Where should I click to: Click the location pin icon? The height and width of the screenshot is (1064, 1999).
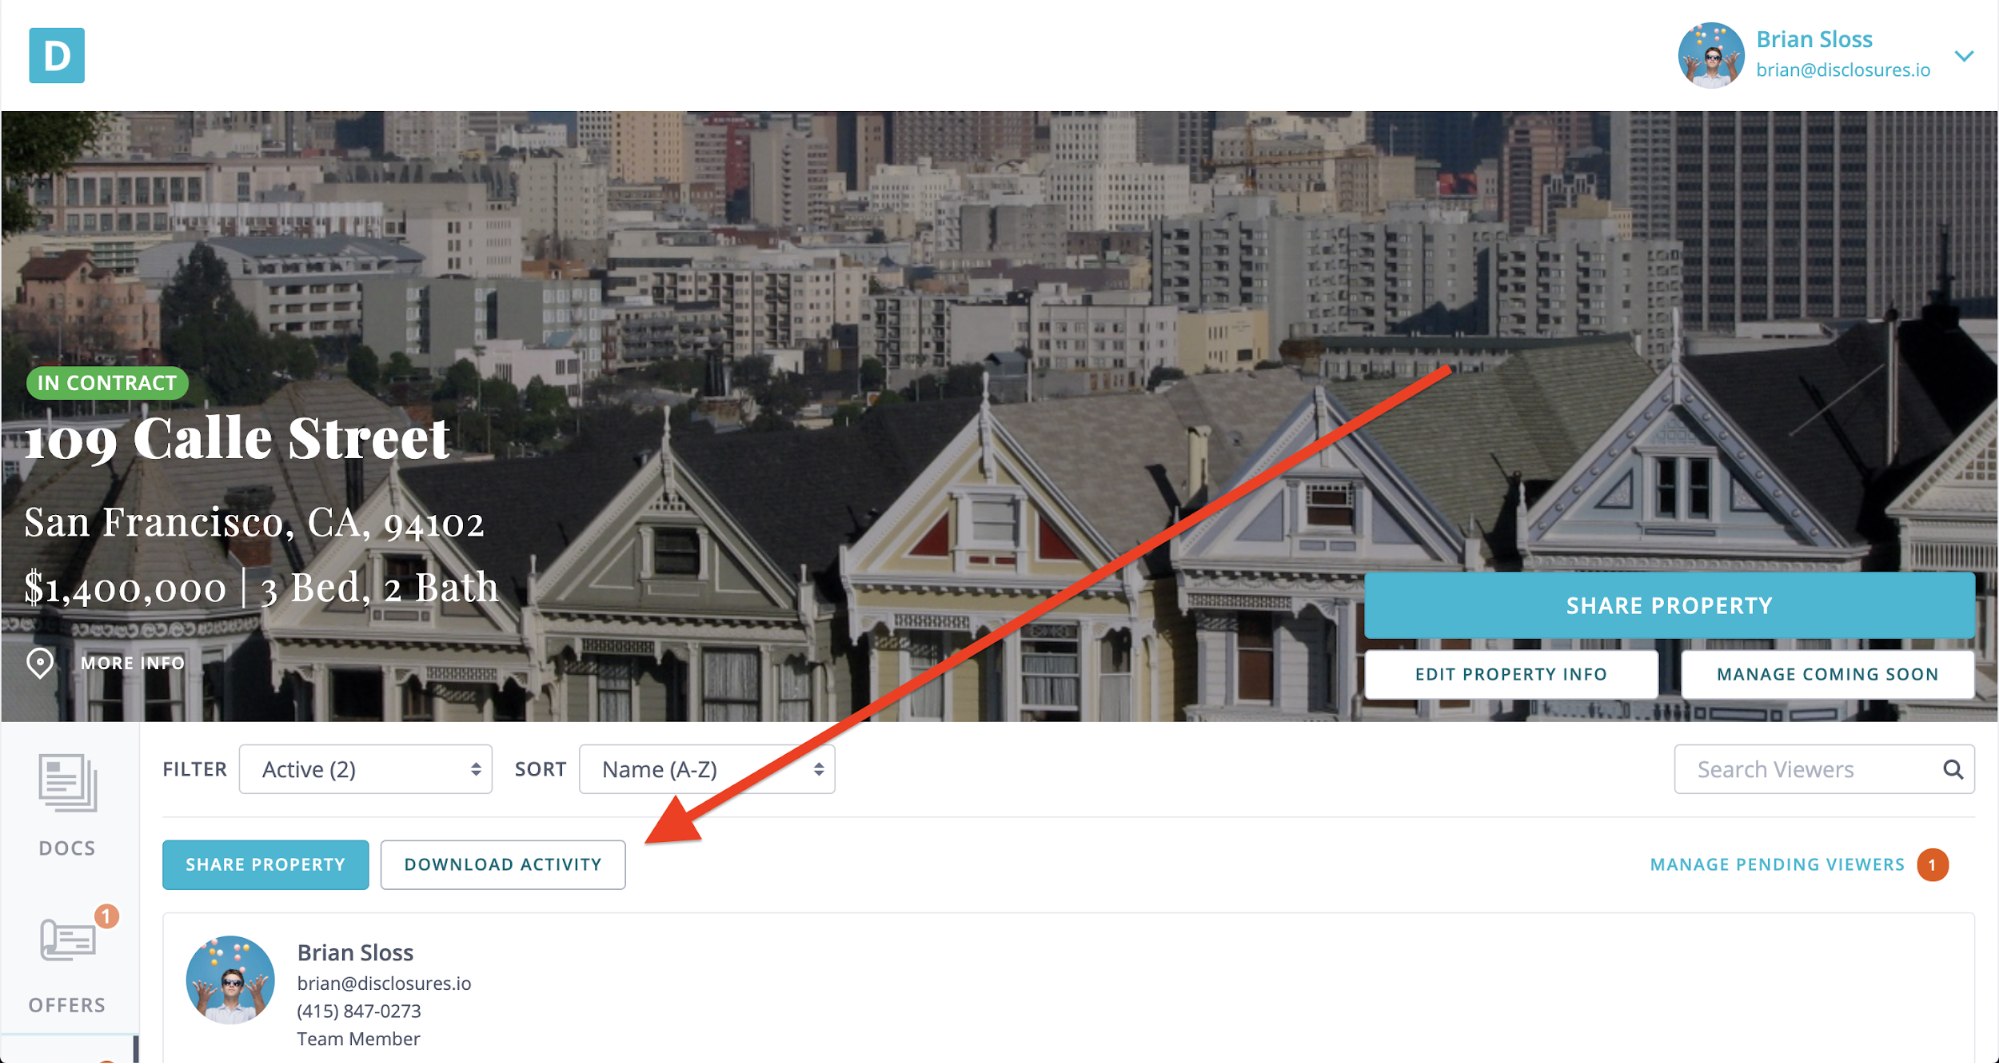pyautogui.click(x=40, y=663)
